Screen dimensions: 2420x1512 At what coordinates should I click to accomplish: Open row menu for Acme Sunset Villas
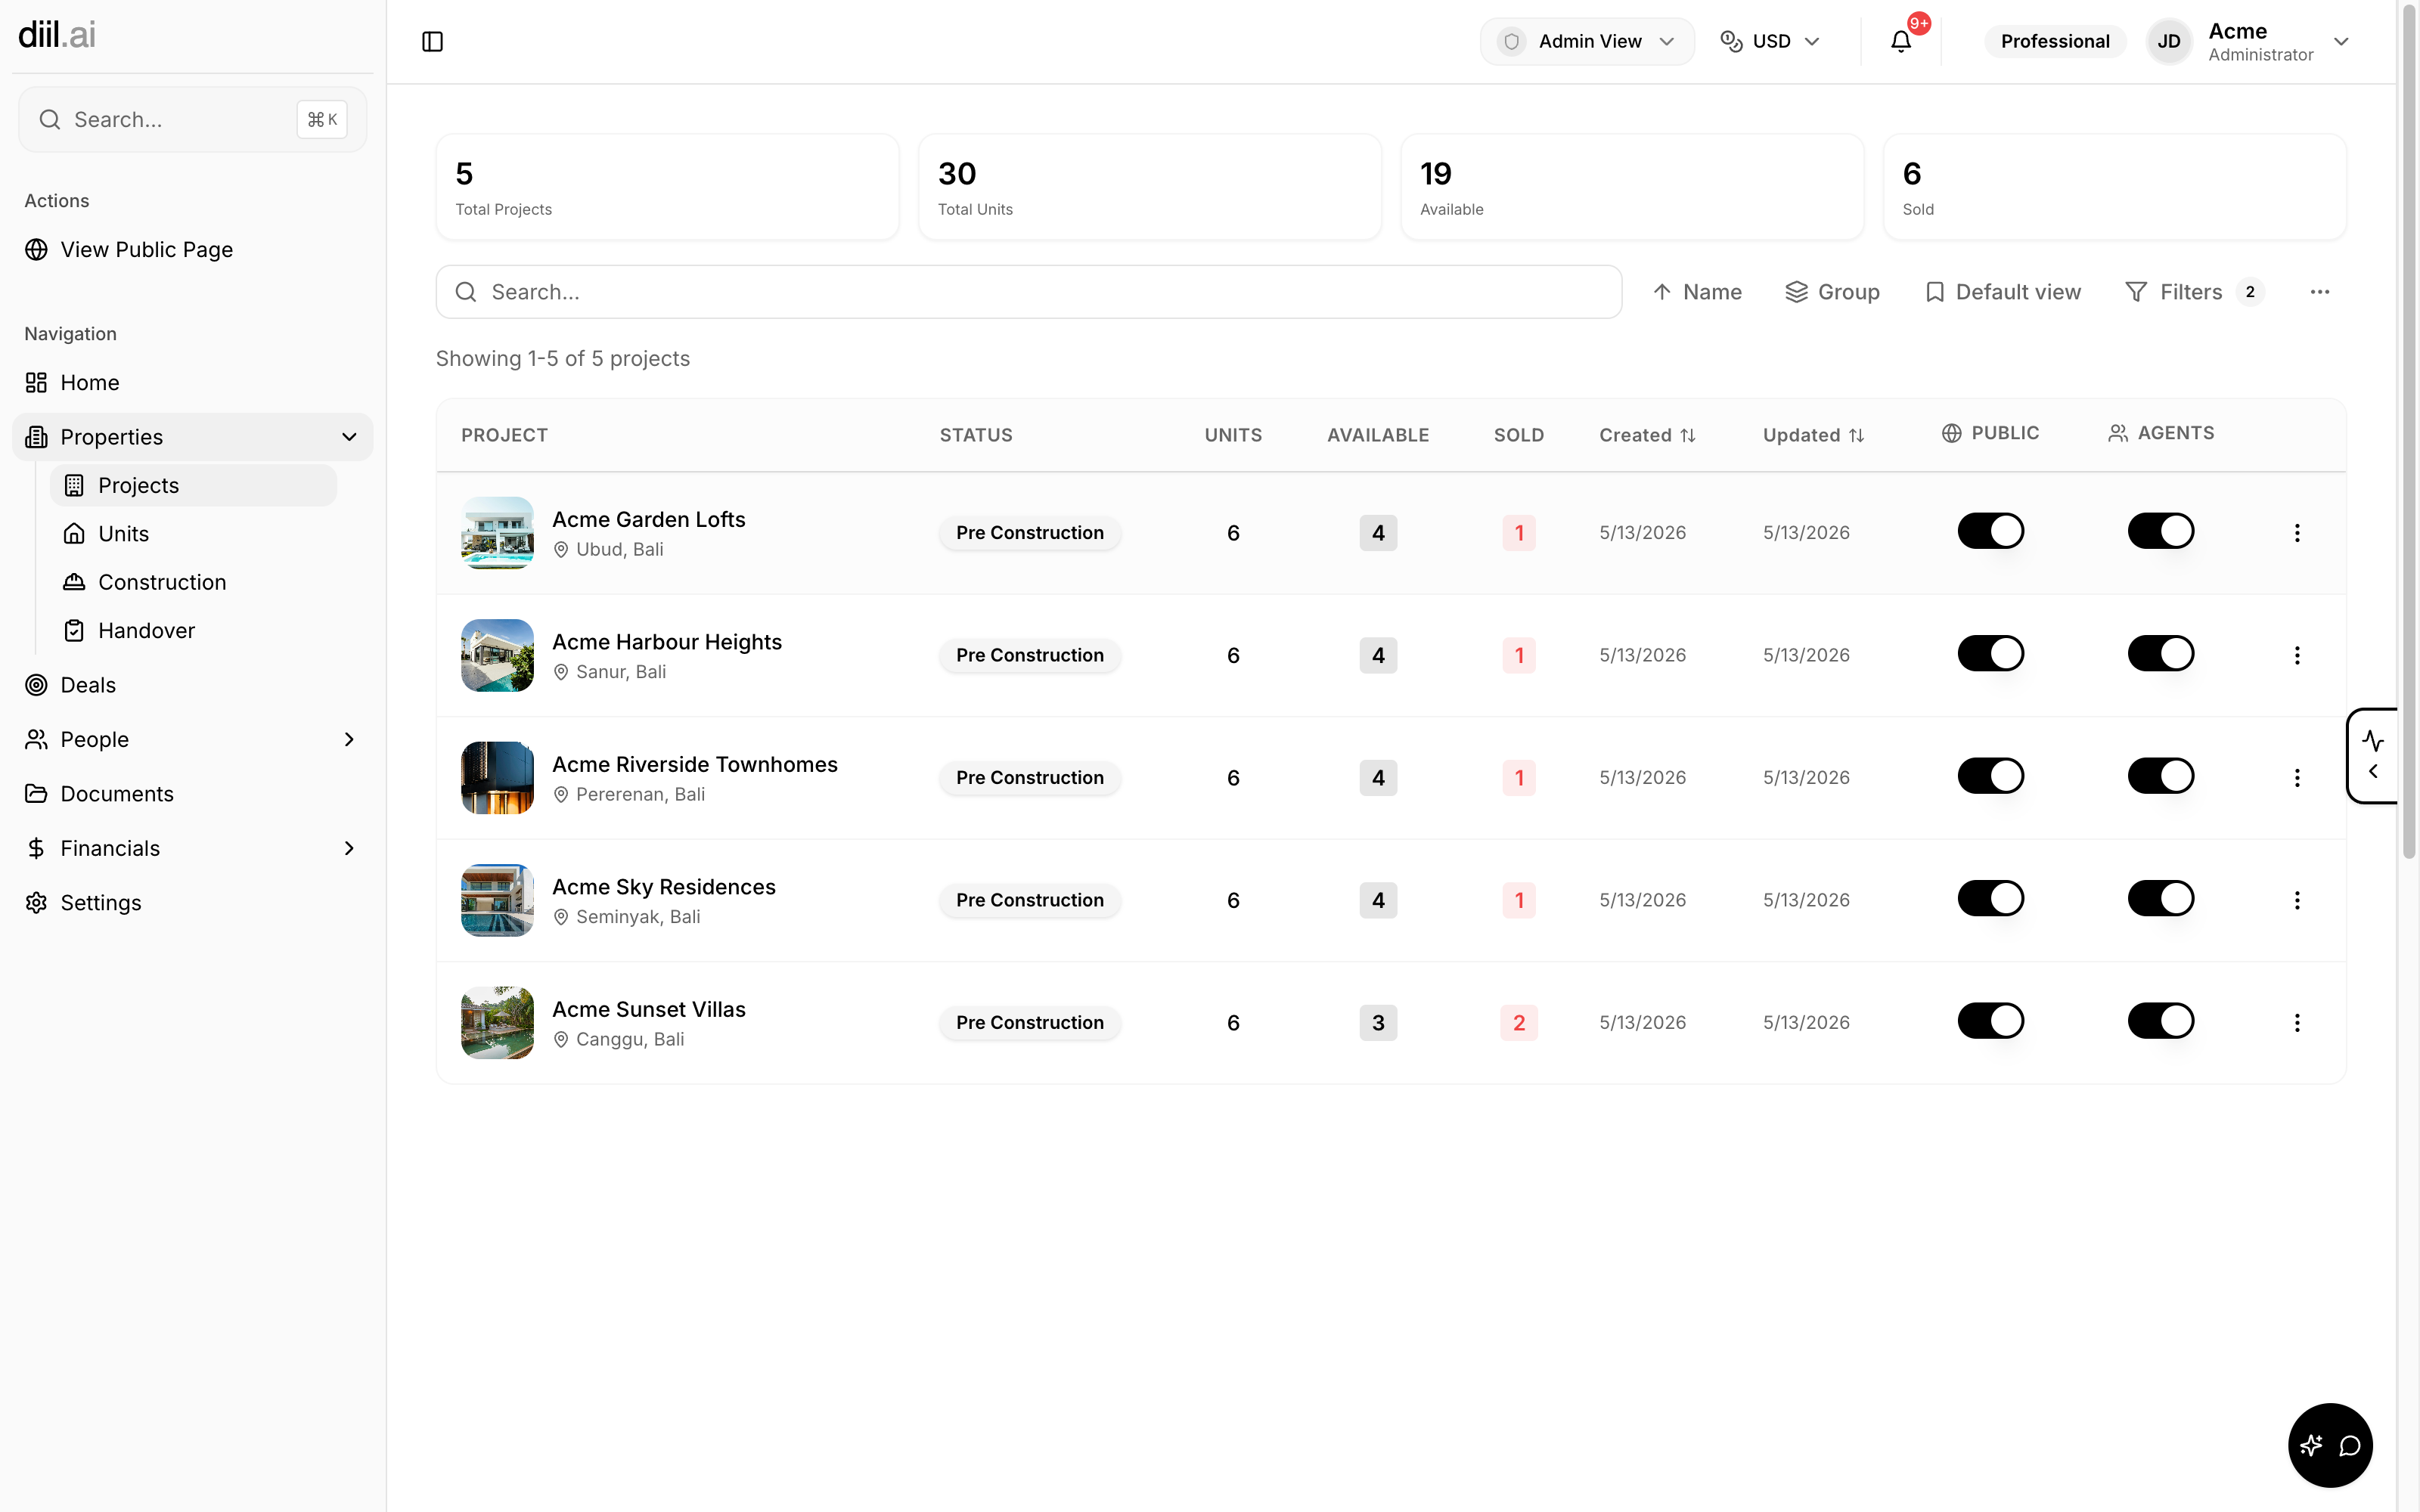pos(2297,1022)
